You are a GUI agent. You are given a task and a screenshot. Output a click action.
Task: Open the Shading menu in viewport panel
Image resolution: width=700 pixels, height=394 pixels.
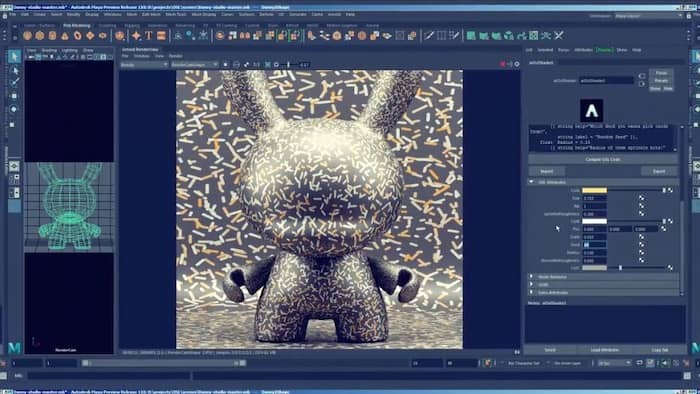(49, 50)
